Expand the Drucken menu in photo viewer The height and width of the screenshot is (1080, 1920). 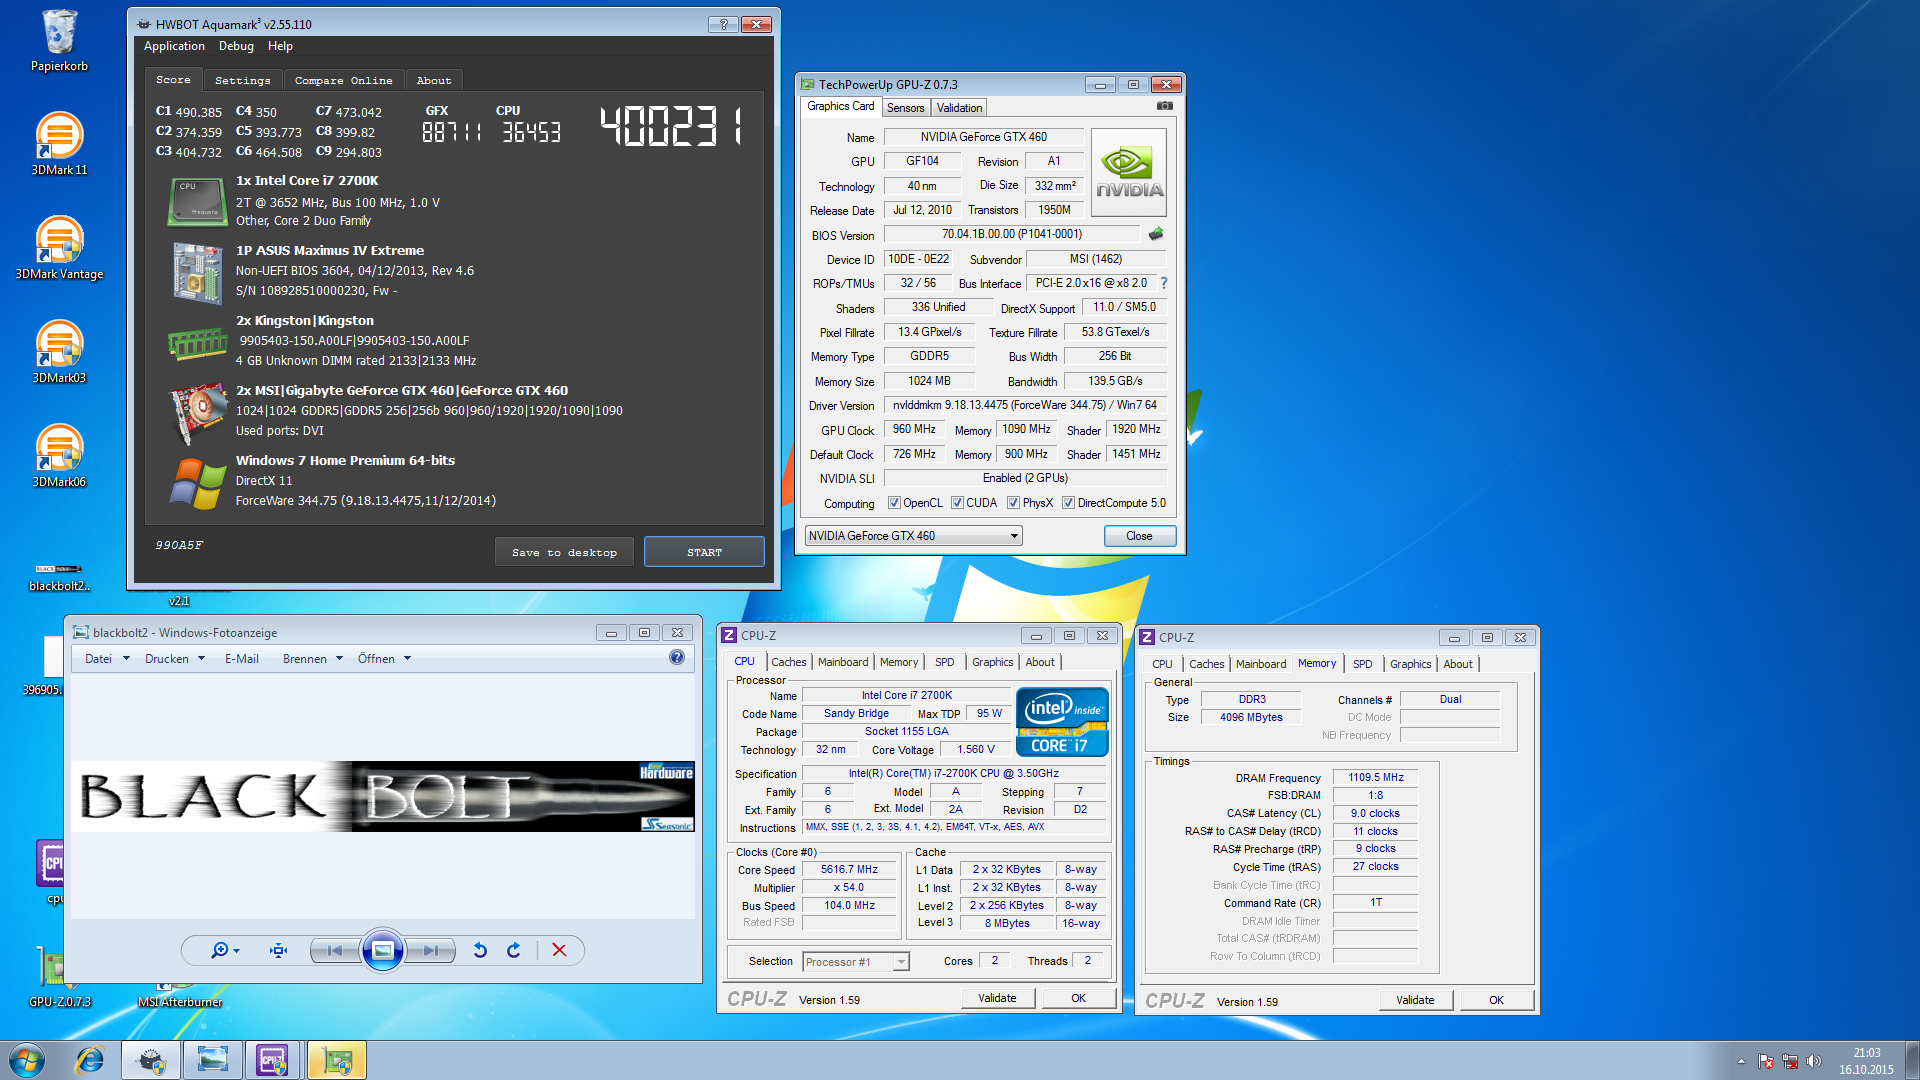click(x=175, y=659)
